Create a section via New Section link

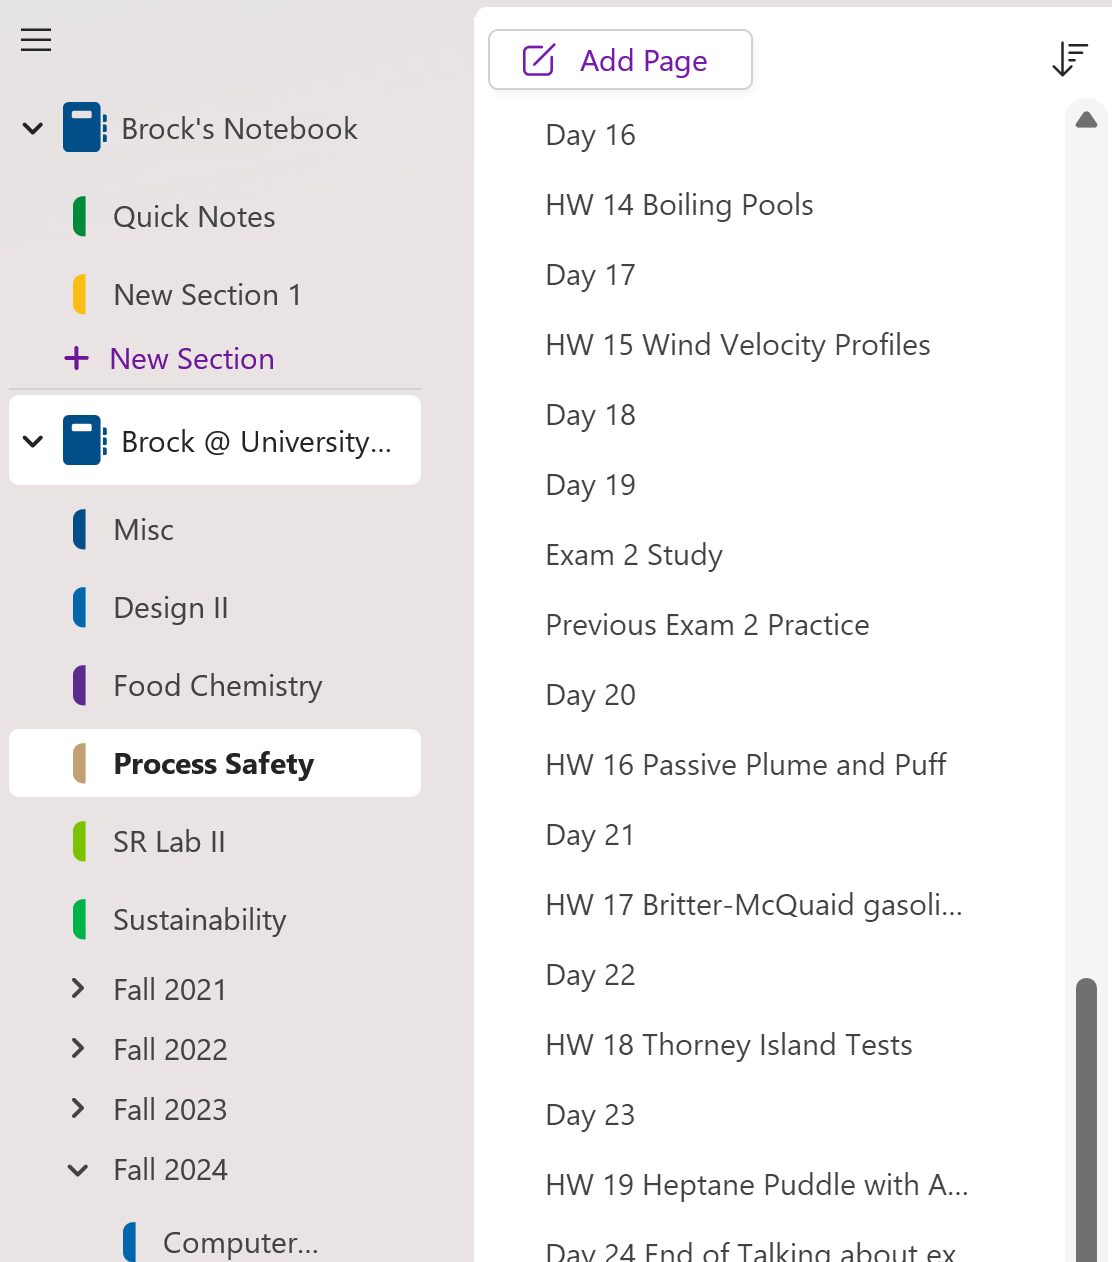192,359
